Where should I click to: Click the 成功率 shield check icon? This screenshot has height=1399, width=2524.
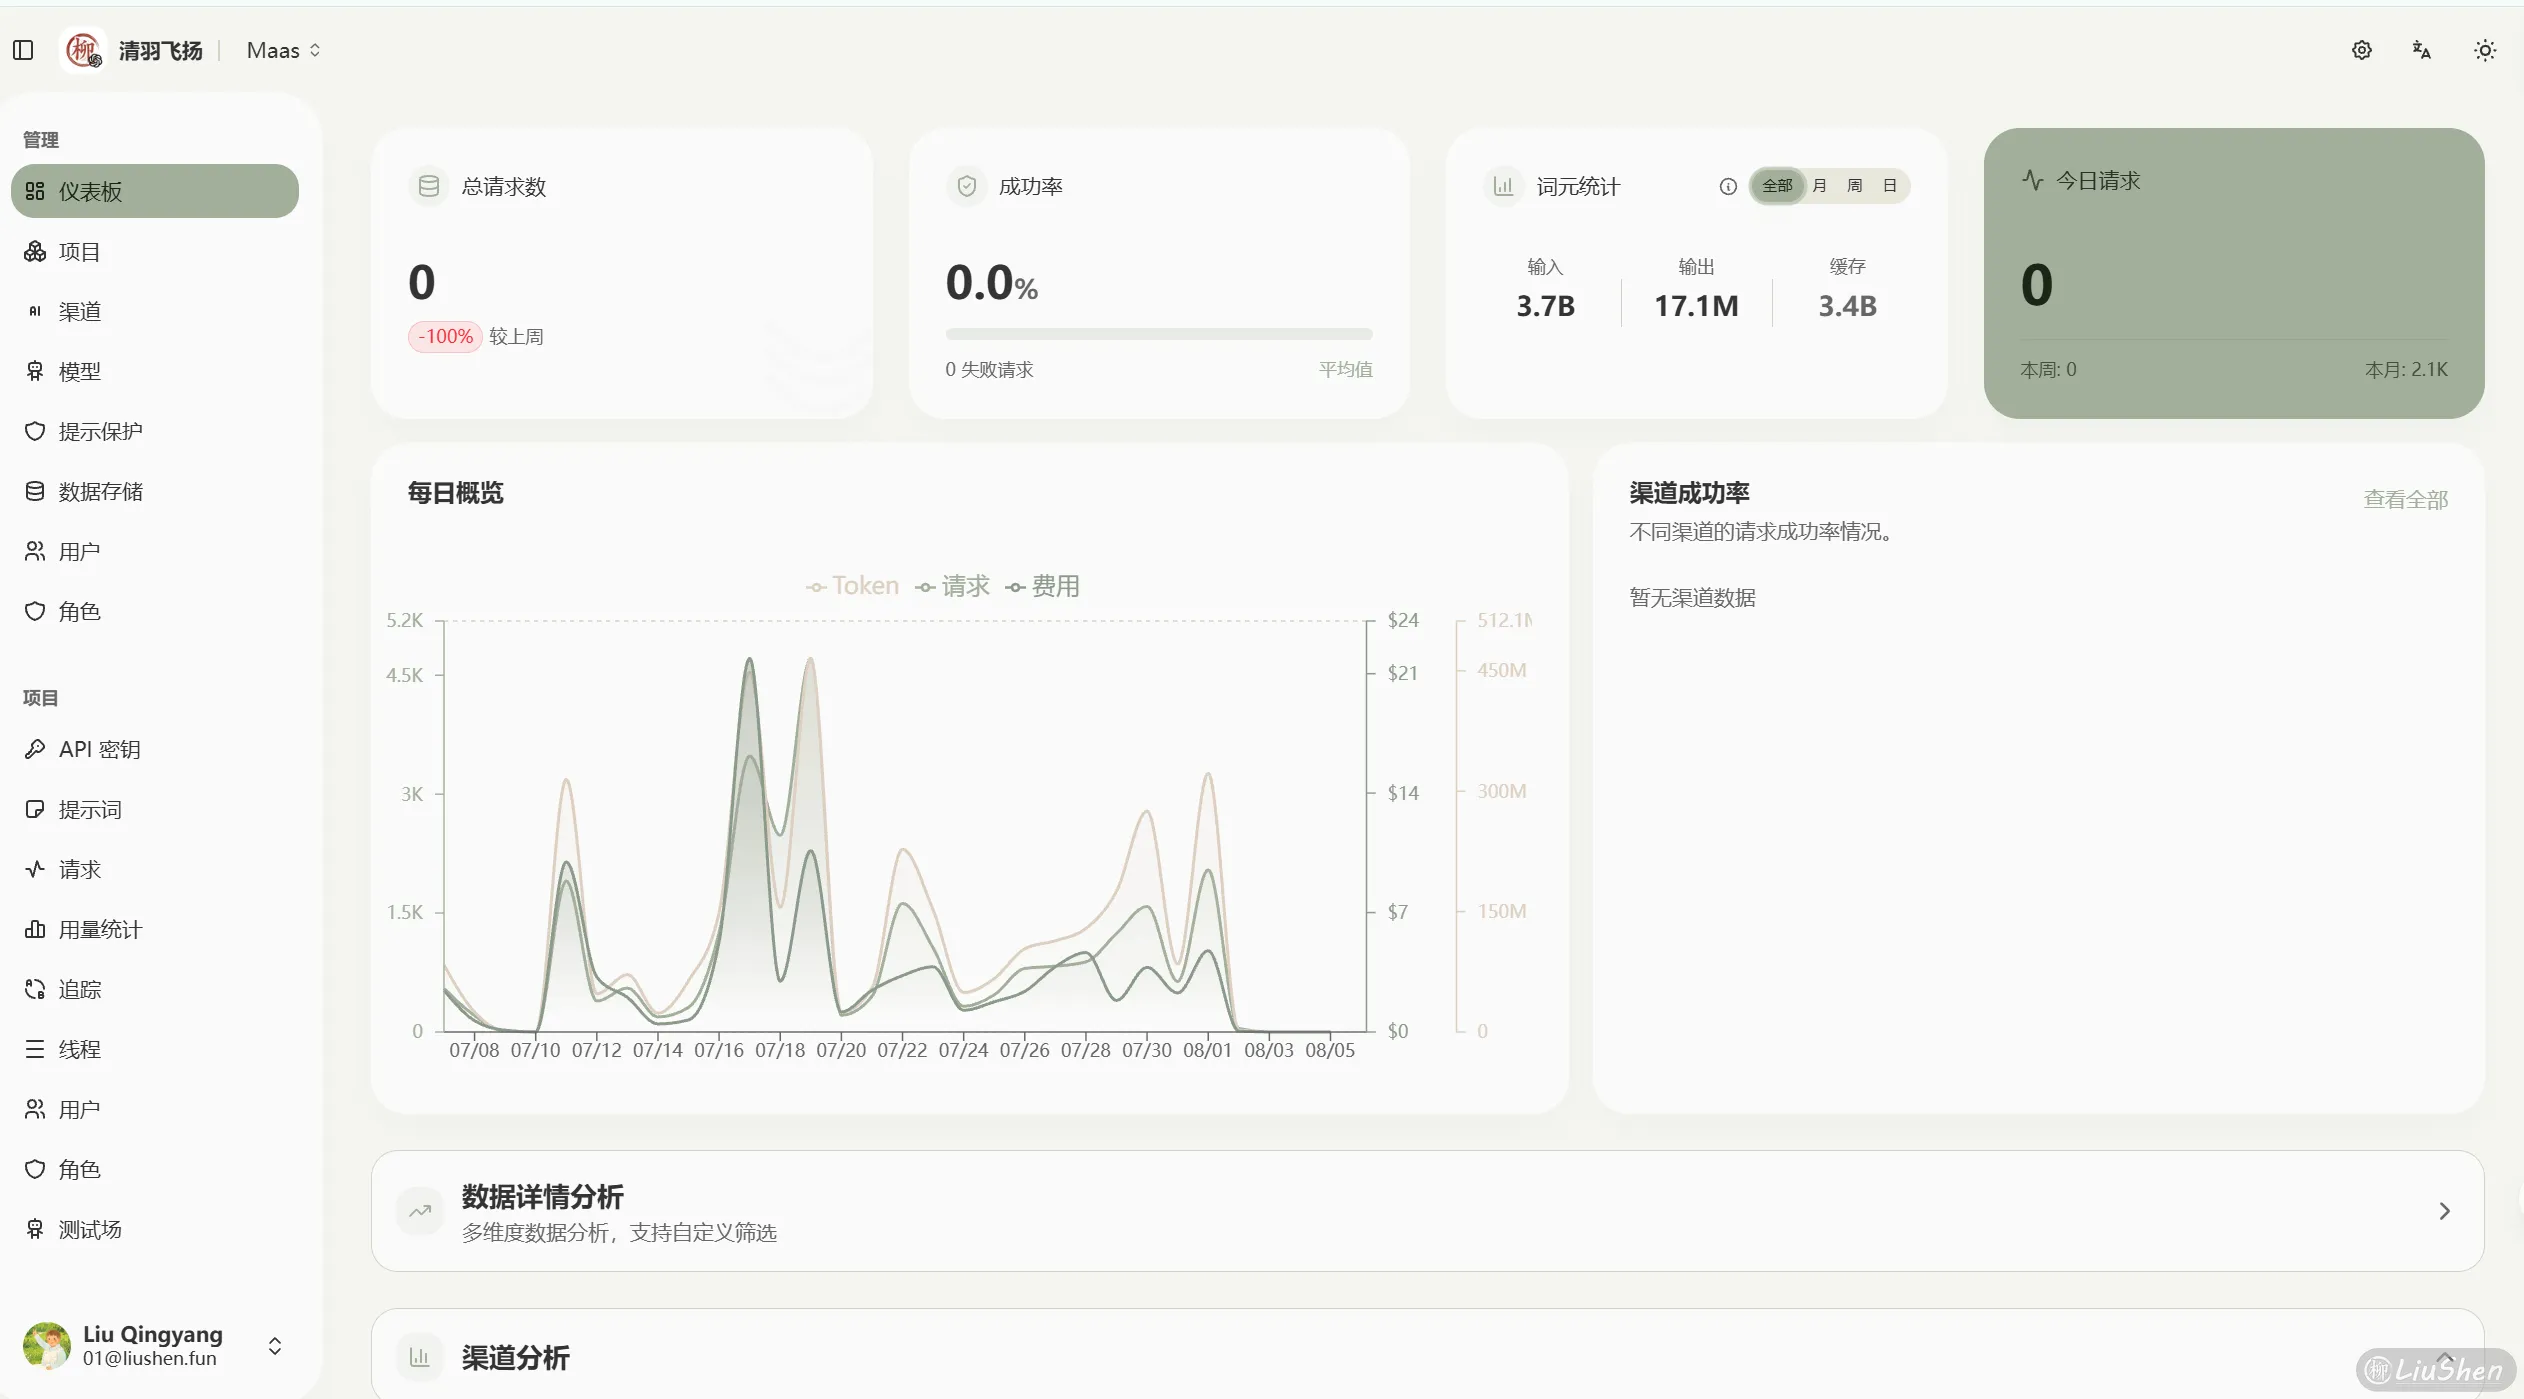pos(966,186)
